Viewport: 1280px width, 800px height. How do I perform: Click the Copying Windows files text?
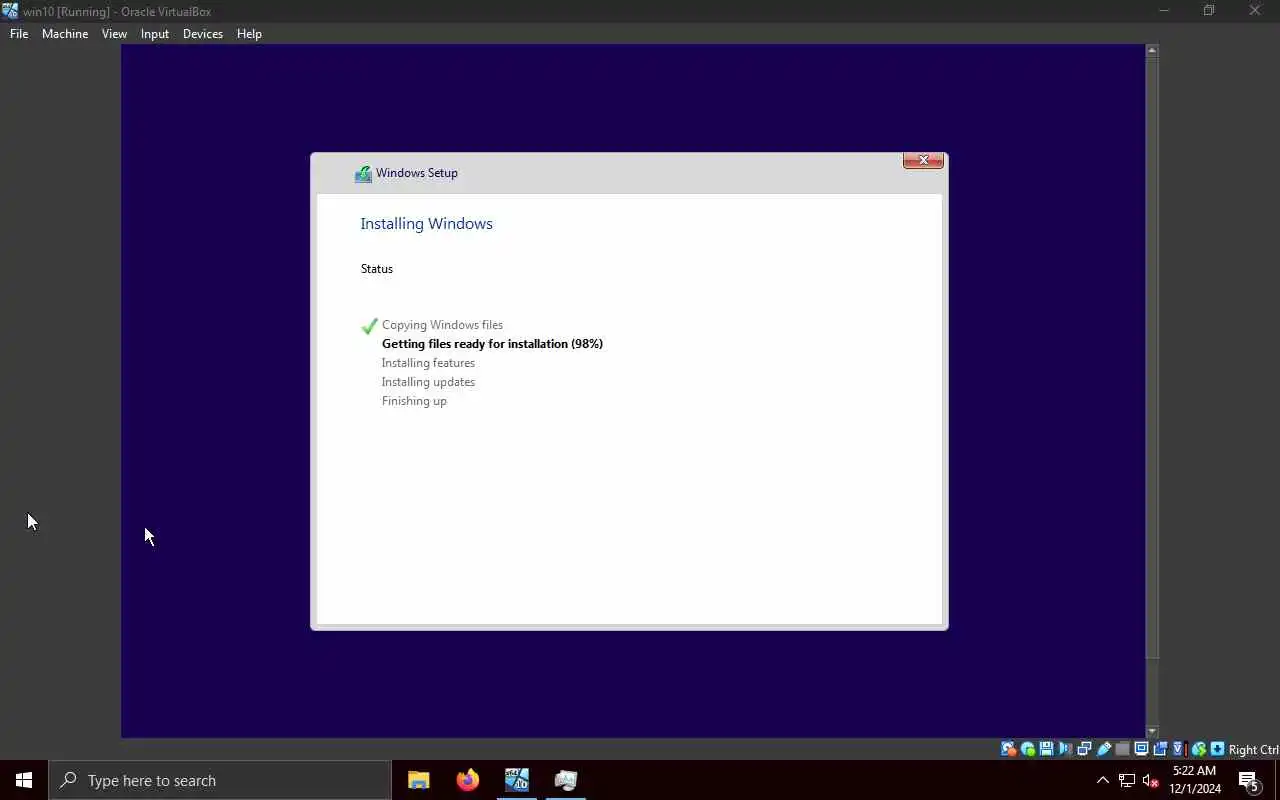click(x=442, y=325)
